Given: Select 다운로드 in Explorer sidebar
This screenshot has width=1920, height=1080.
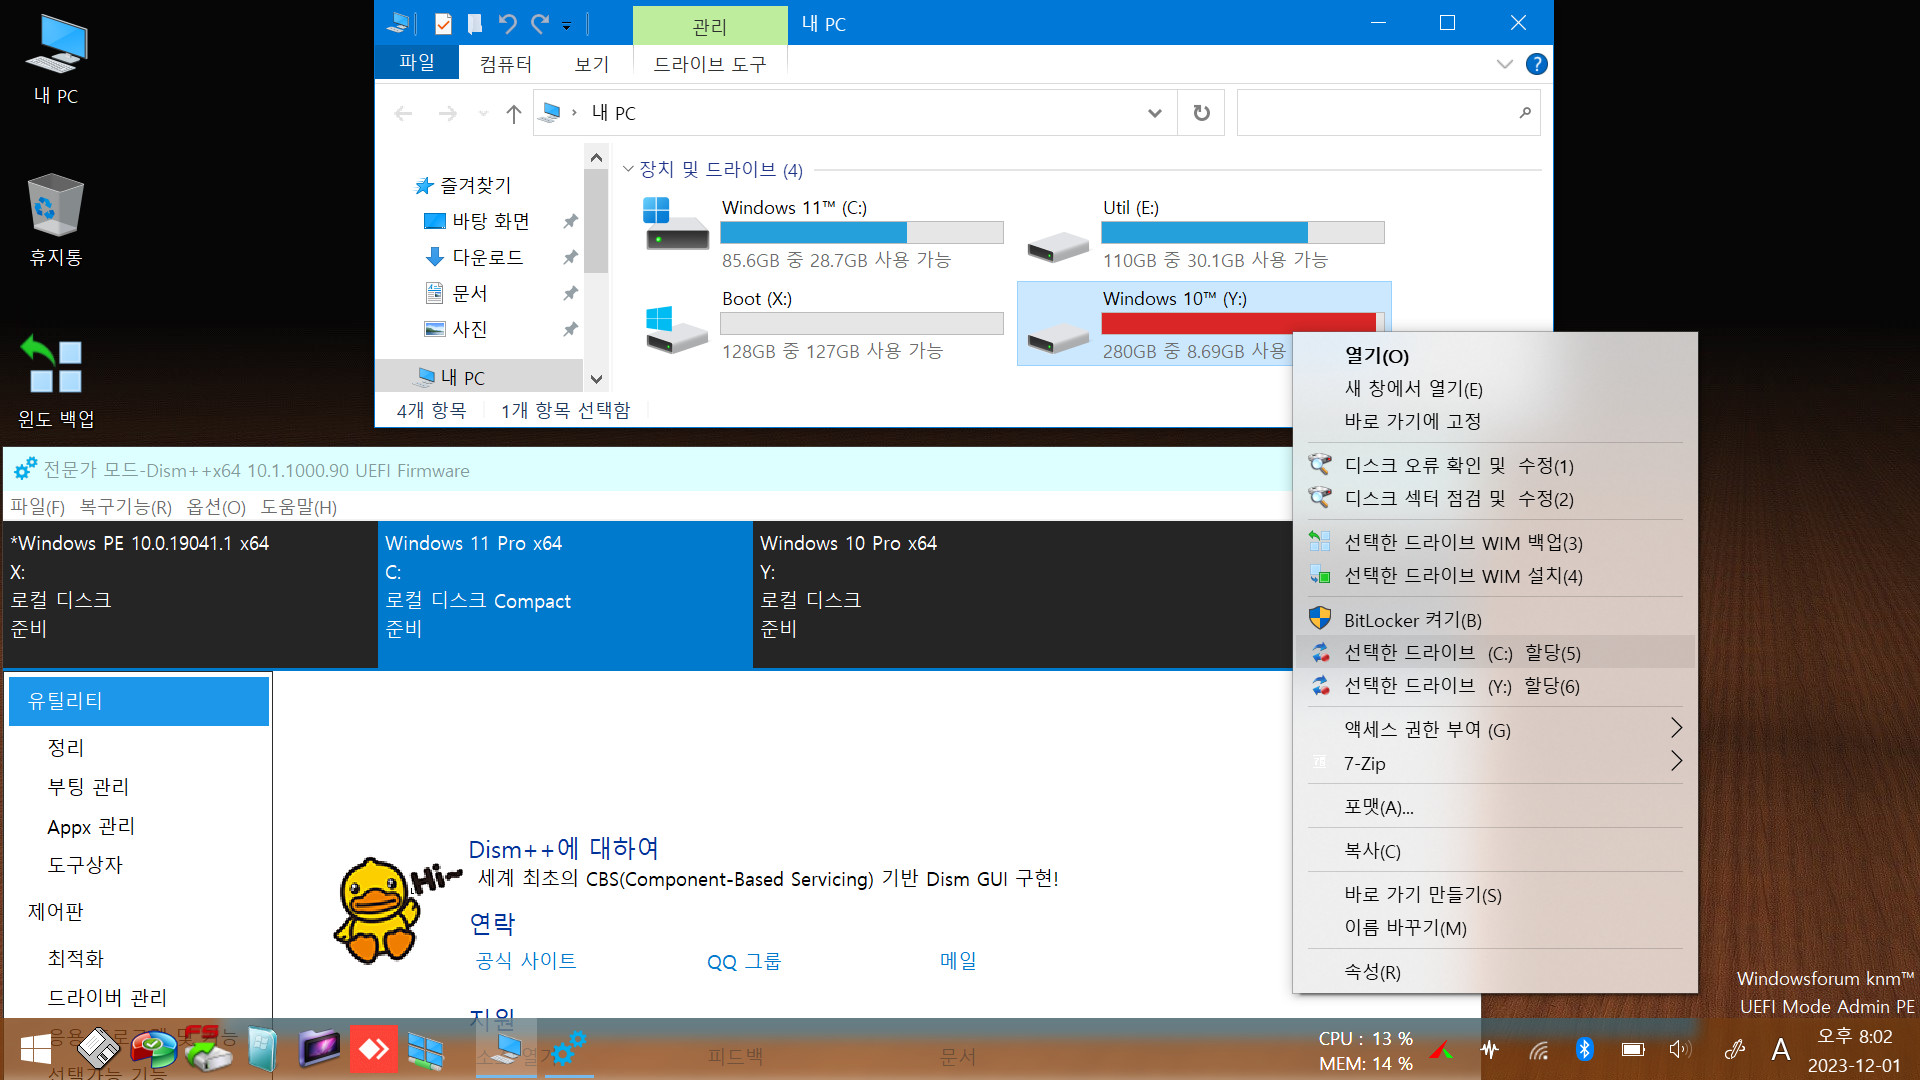Looking at the screenshot, I should coord(487,257).
